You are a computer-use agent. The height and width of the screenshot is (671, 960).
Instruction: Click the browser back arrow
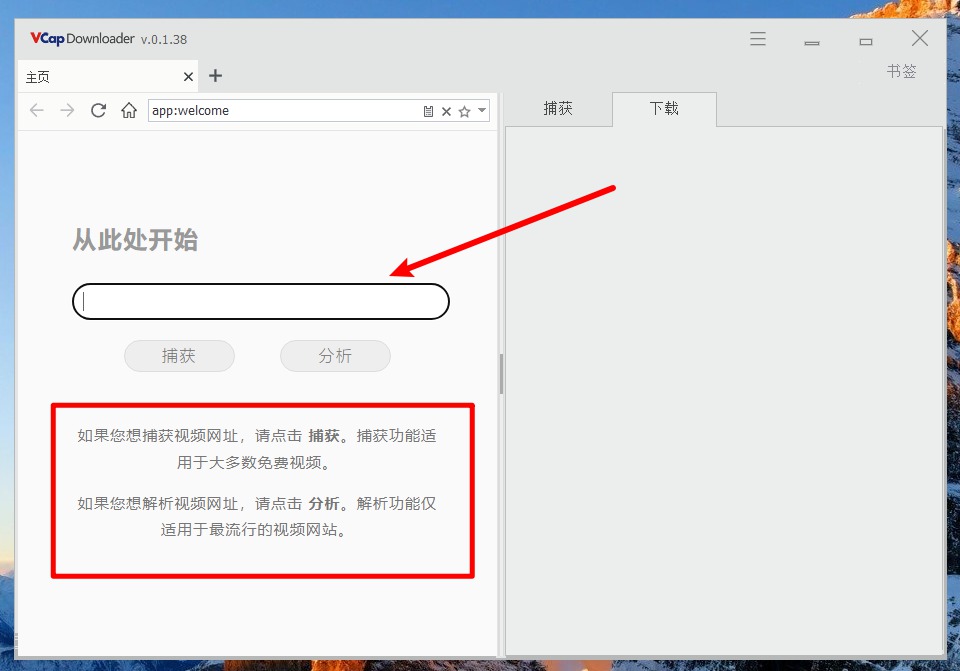37,111
